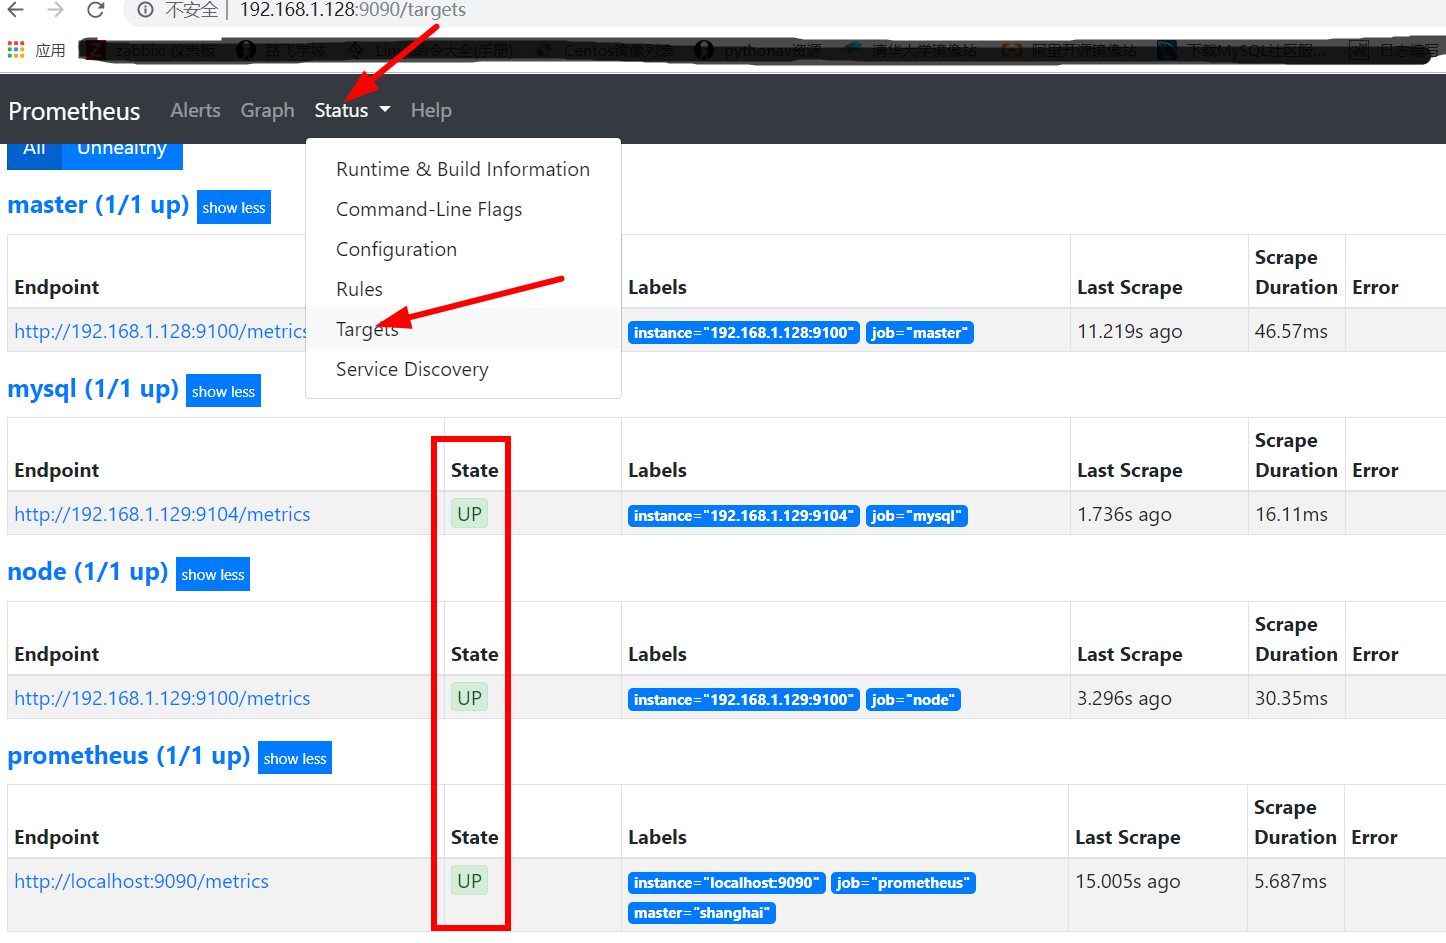This screenshot has width=1446, height=943.
Task: Click the prometheus (1/1 up) heading link
Action: pyautogui.click(x=128, y=755)
